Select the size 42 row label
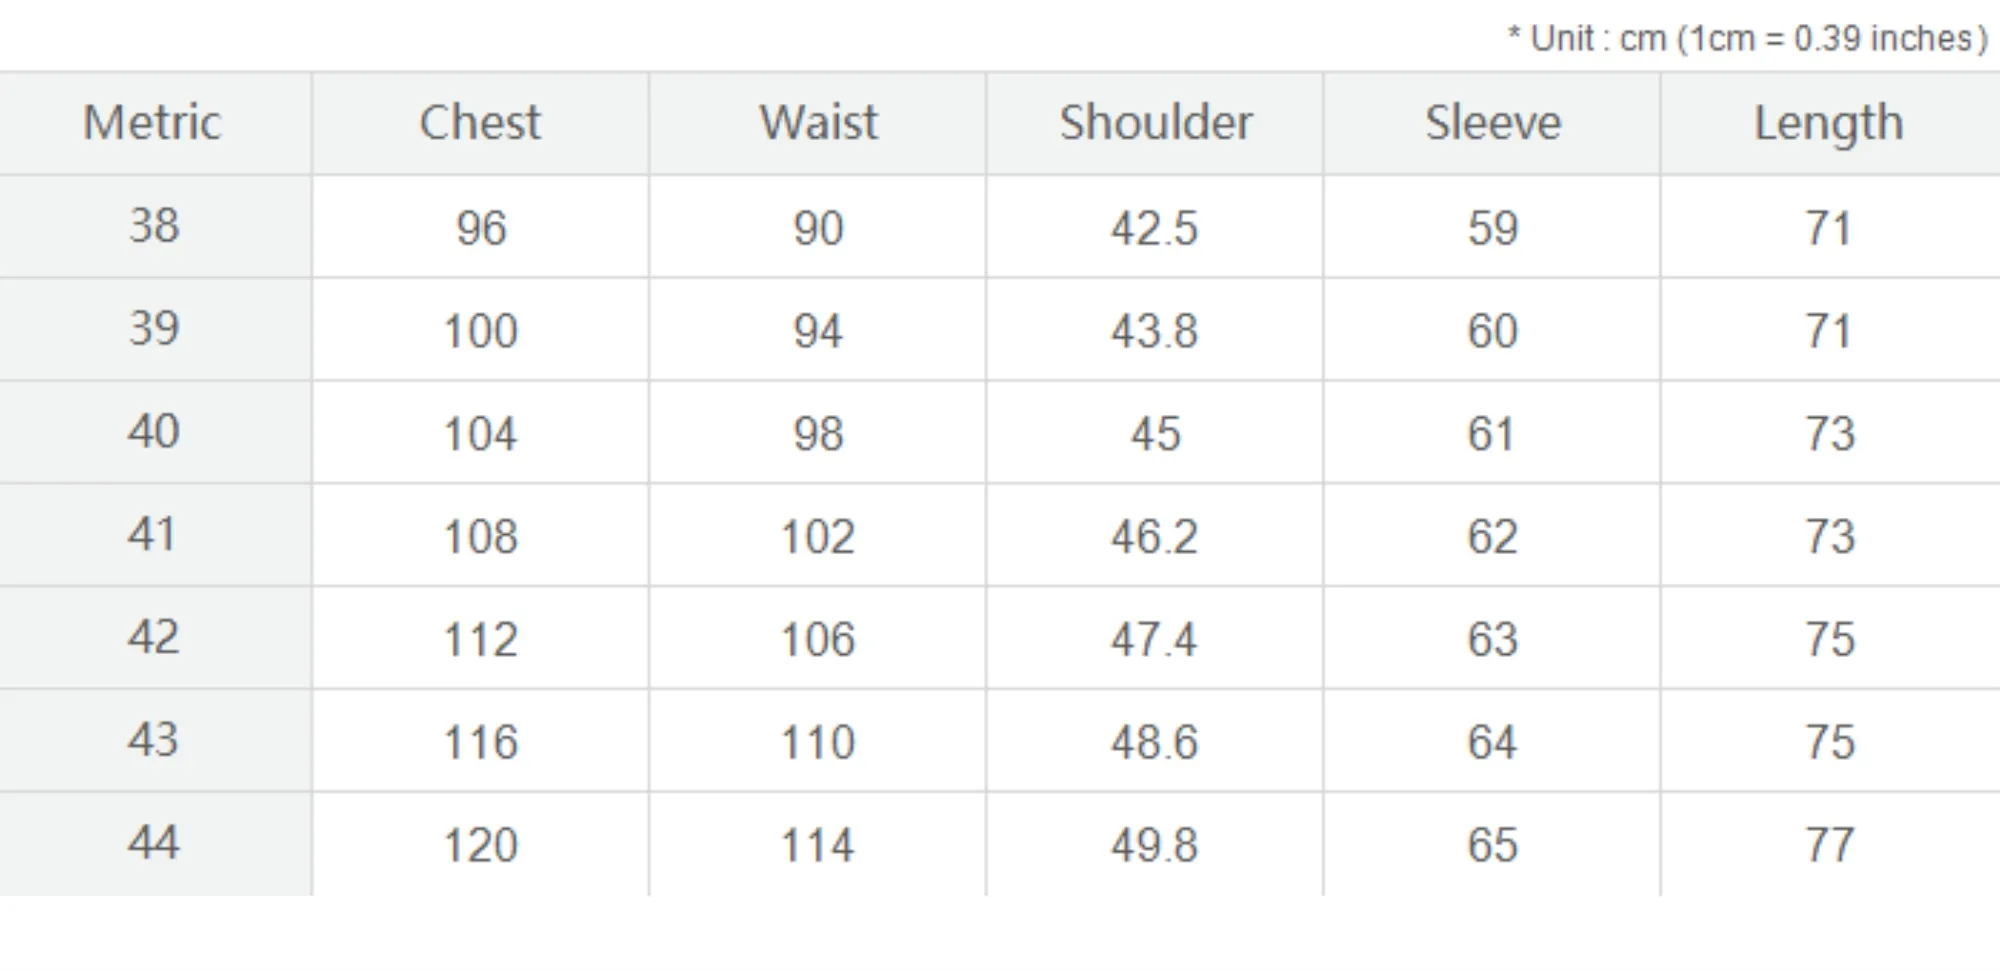The image size is (2000, 971). 154,638
